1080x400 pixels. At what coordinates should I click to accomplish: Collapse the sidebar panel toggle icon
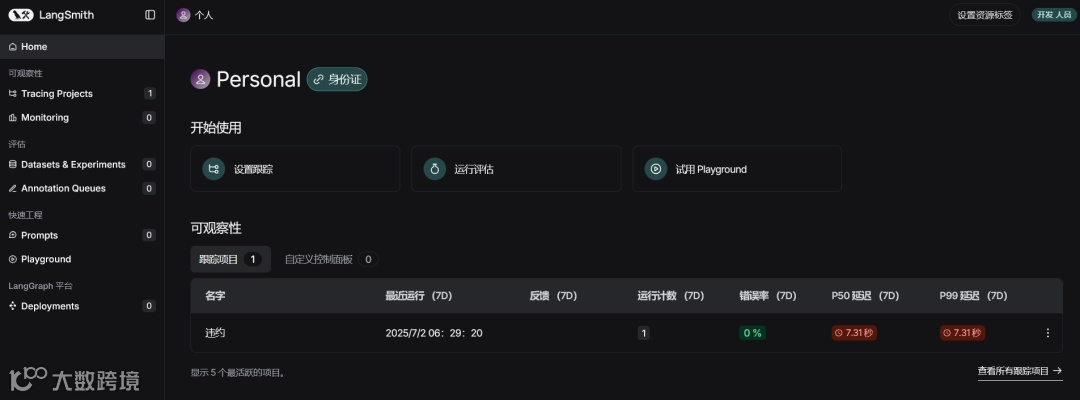(x=150, y=15)
